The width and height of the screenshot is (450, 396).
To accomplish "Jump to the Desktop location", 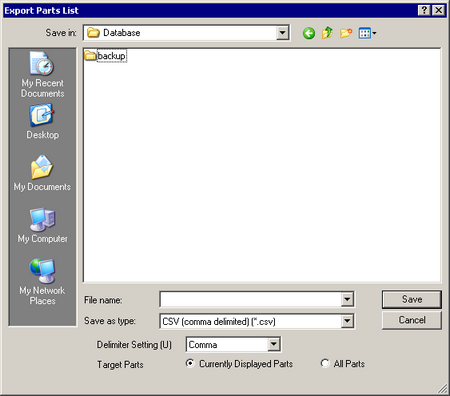I will point(42,121).
